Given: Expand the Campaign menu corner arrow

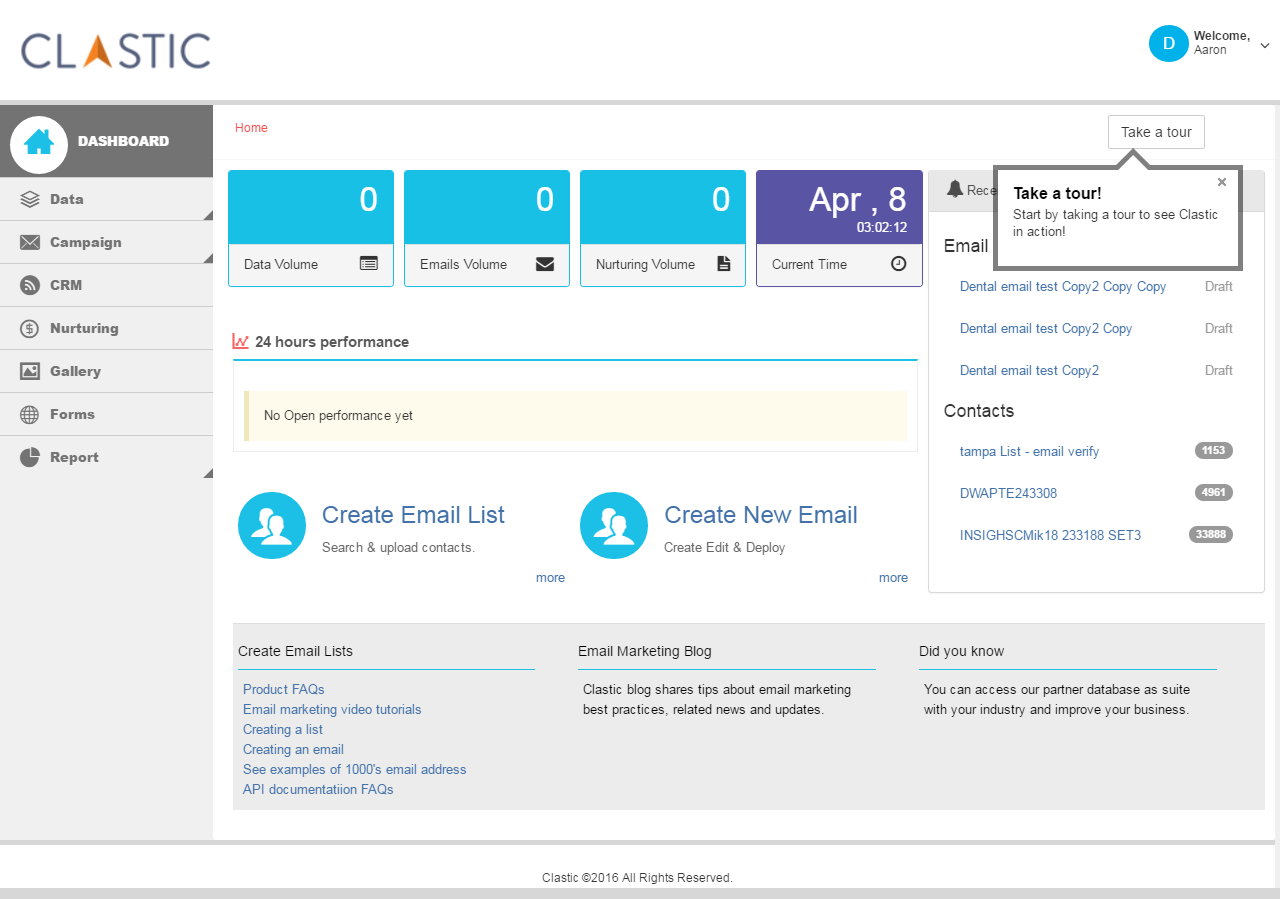Looking at the screenshot, I should click(x=208, y=258).
